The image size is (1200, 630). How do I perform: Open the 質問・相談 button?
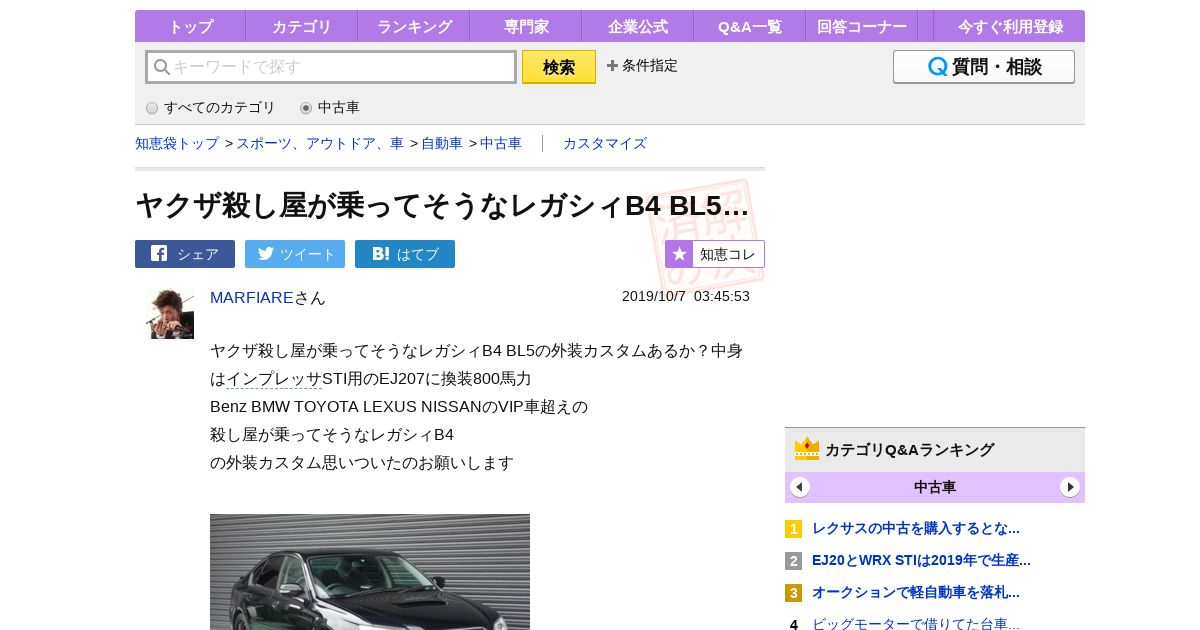click(x=984, y=67)
